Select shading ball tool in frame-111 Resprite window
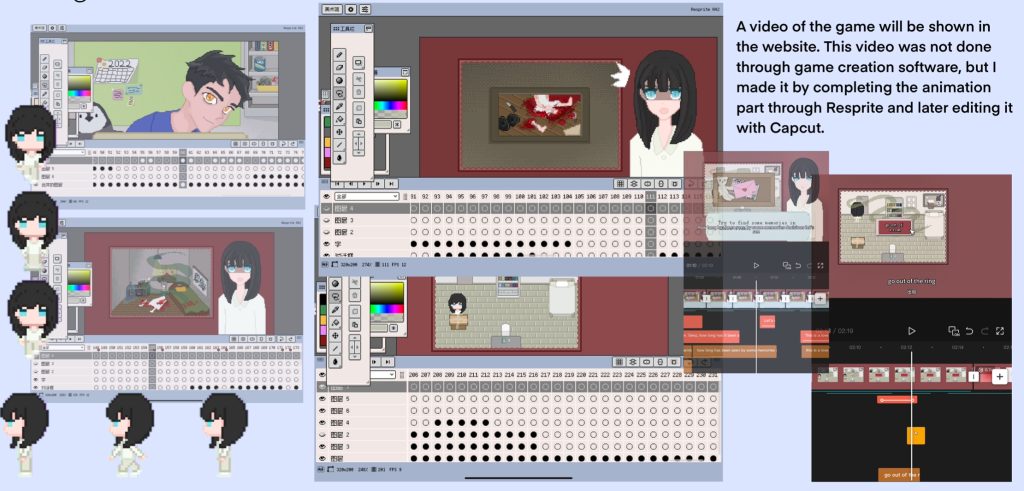This screenshot has width=1024, height=491. point(340,80)
